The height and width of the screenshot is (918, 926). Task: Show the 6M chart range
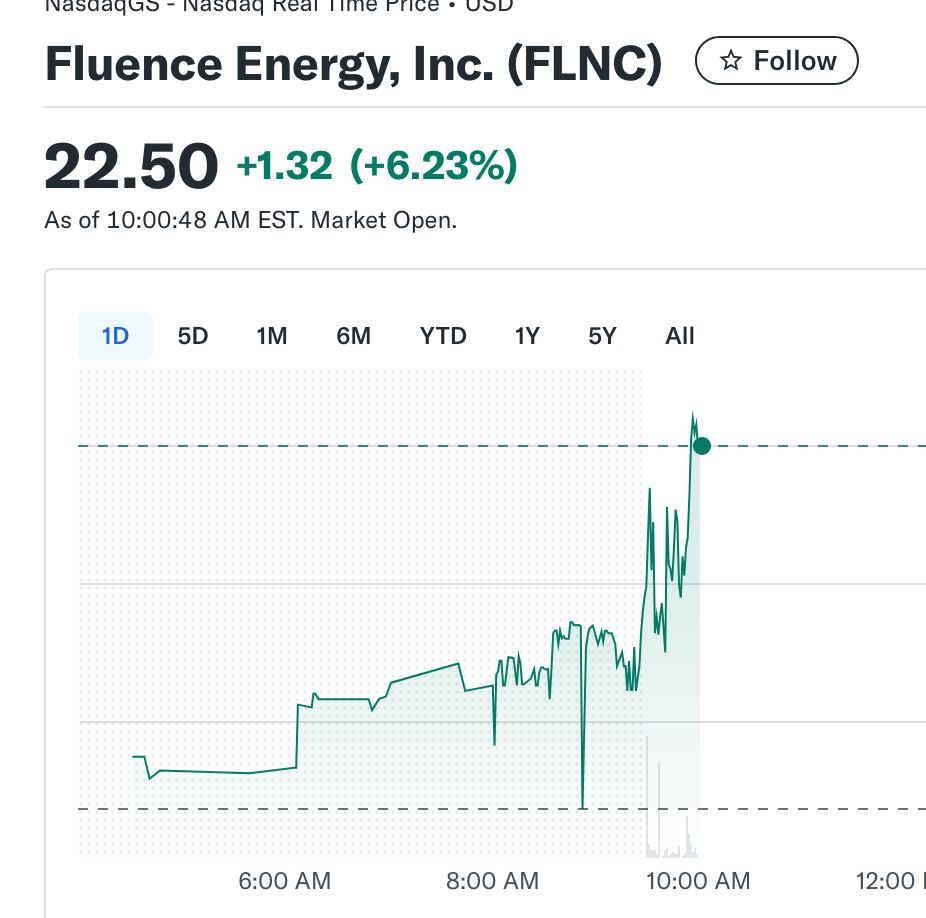pyautogui.click(x=353, y=336)
